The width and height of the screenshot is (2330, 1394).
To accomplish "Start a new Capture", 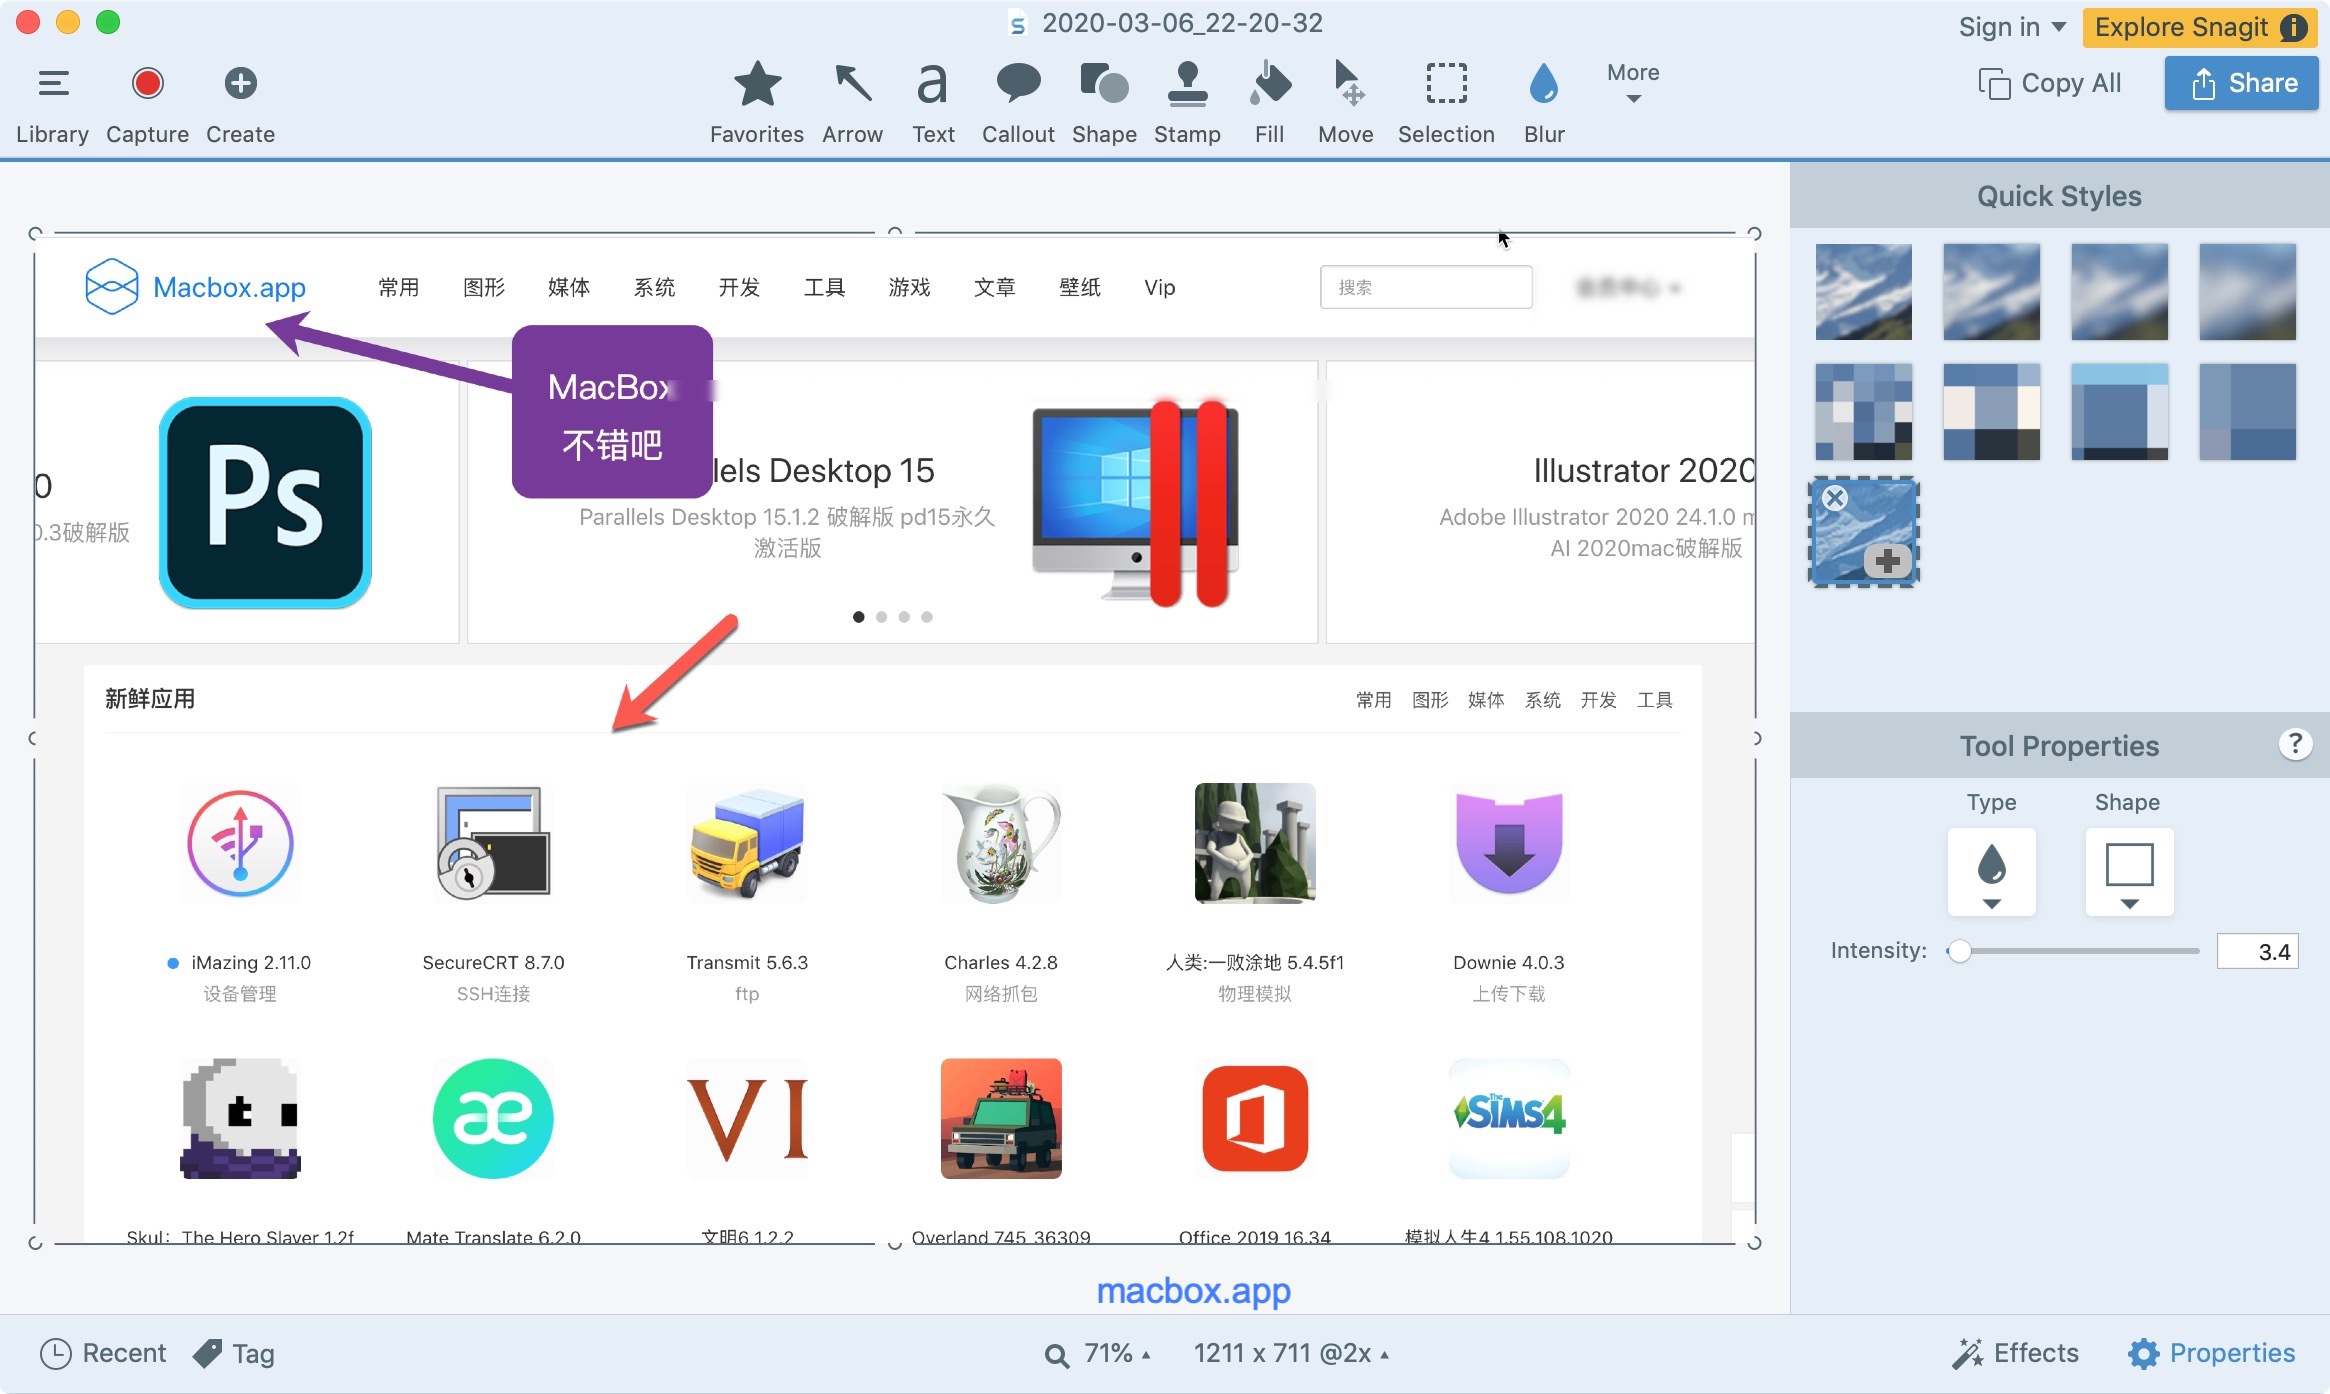I will point(147,101).
